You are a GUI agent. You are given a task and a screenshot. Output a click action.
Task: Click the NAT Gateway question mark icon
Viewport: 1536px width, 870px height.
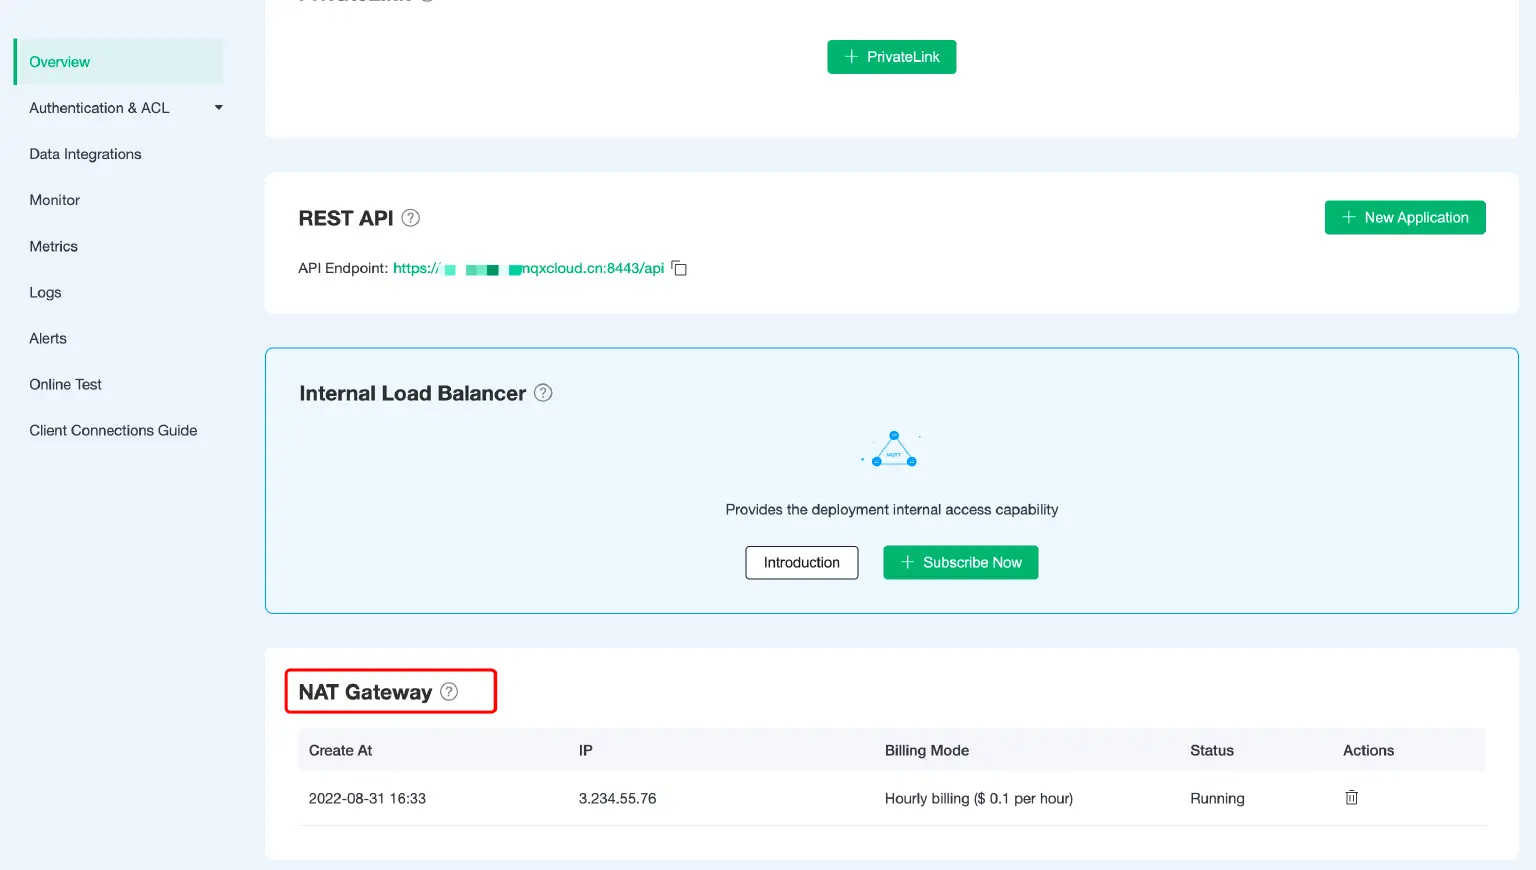pyautogui.click(x=448, y=691)
